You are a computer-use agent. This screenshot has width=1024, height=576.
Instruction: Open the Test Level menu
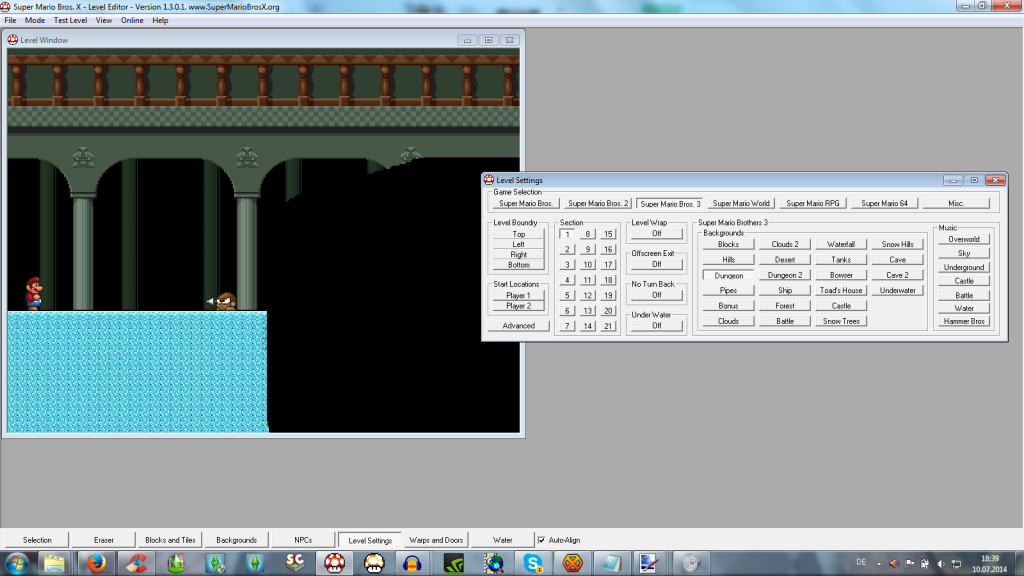[70, 20]
